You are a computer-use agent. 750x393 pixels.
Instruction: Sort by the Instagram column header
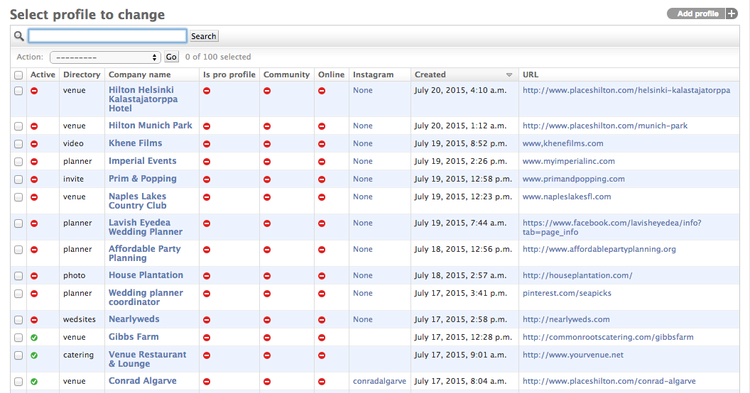click(373, 75)
